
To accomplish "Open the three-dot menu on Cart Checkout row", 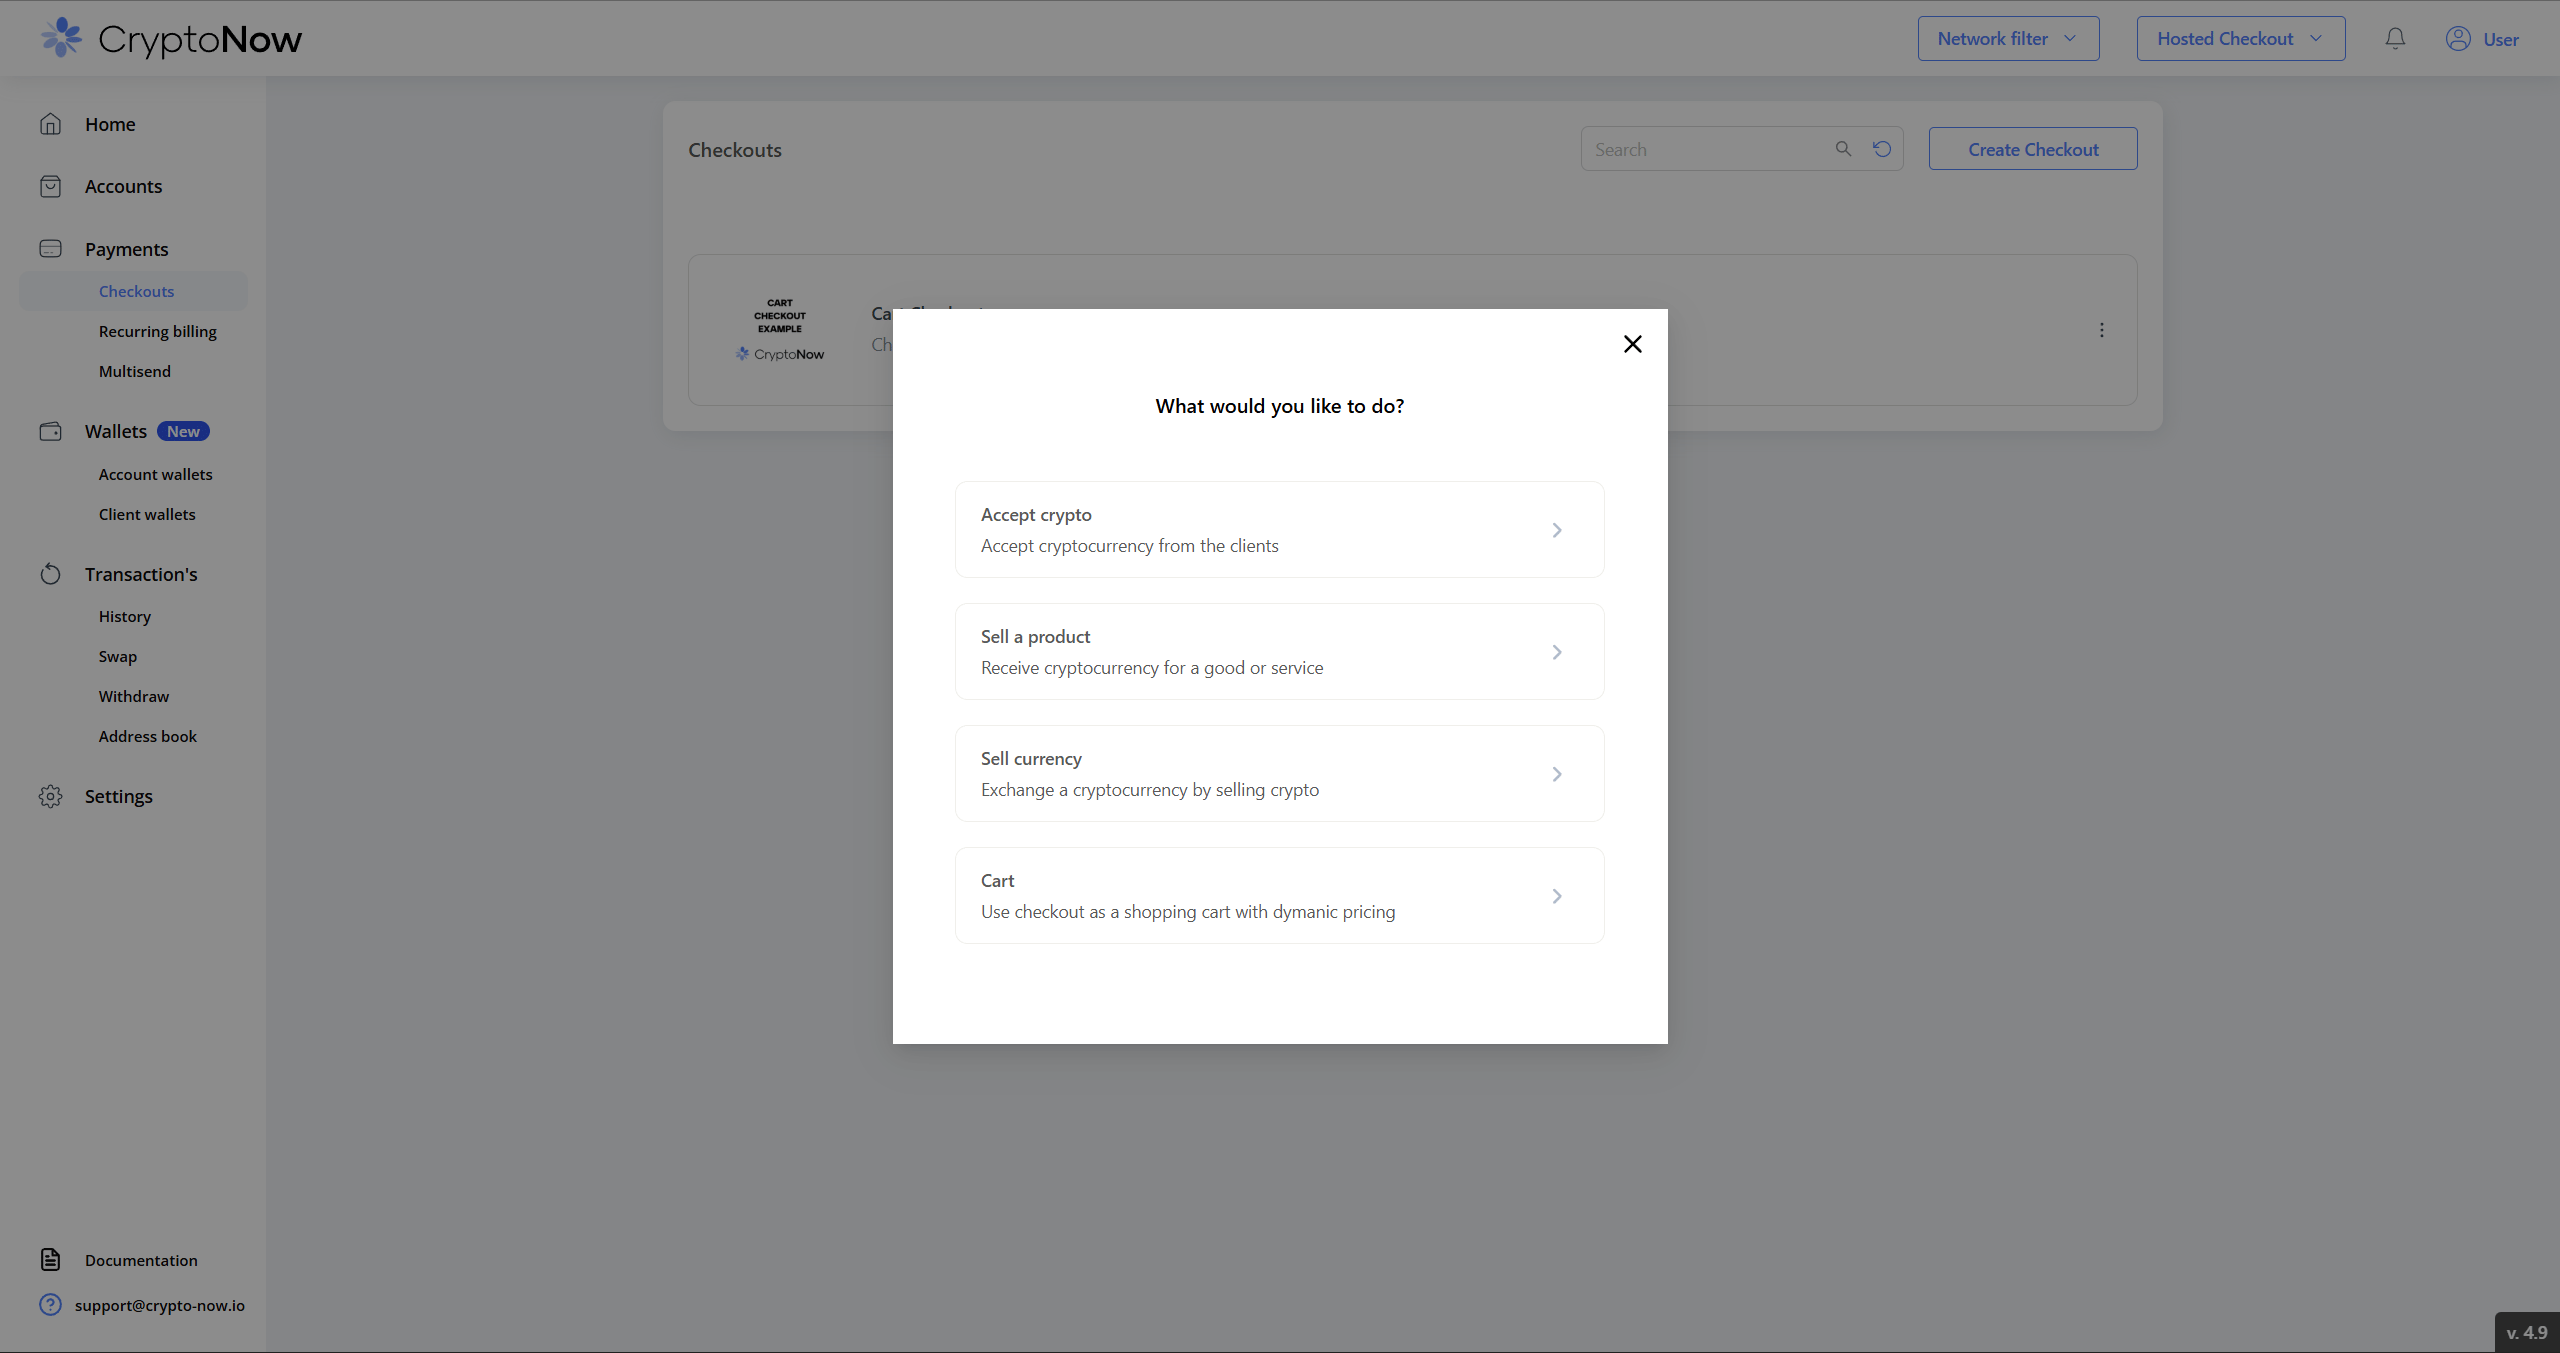I will pyautogui.click(x=2102, y=330).
